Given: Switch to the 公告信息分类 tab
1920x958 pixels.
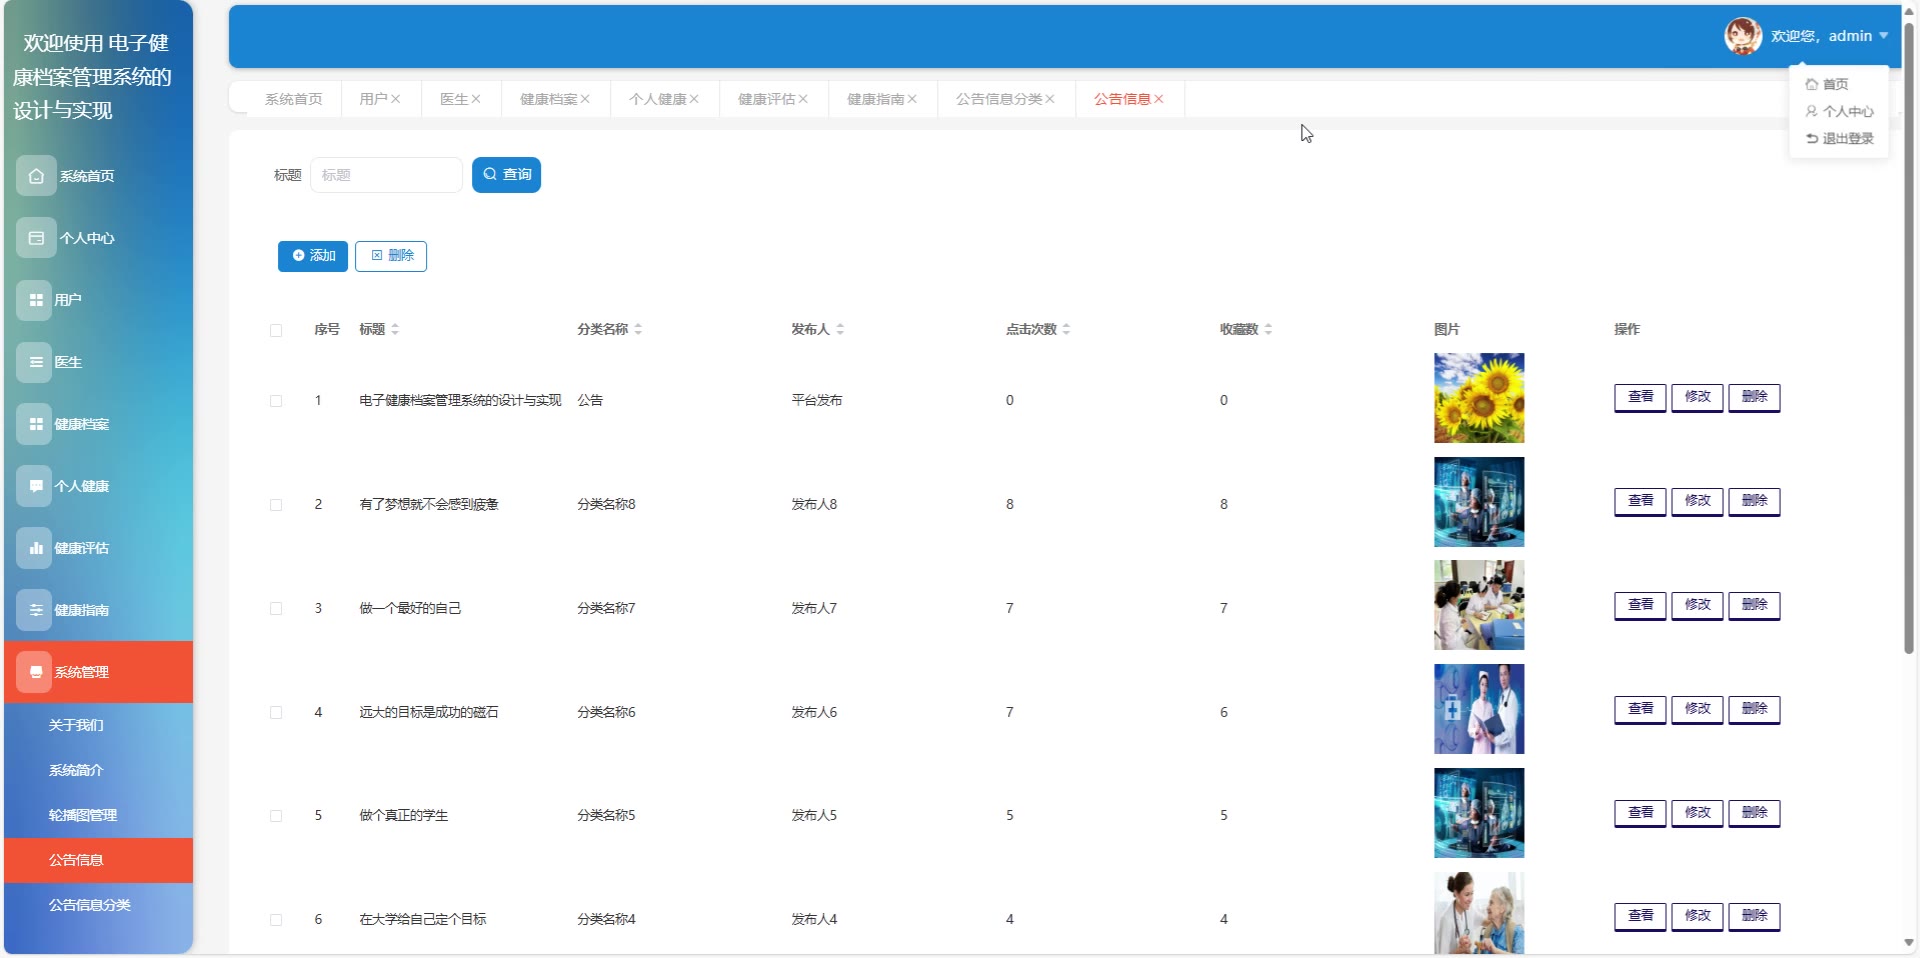Looking at the screenshot, I should click(998, 99).
